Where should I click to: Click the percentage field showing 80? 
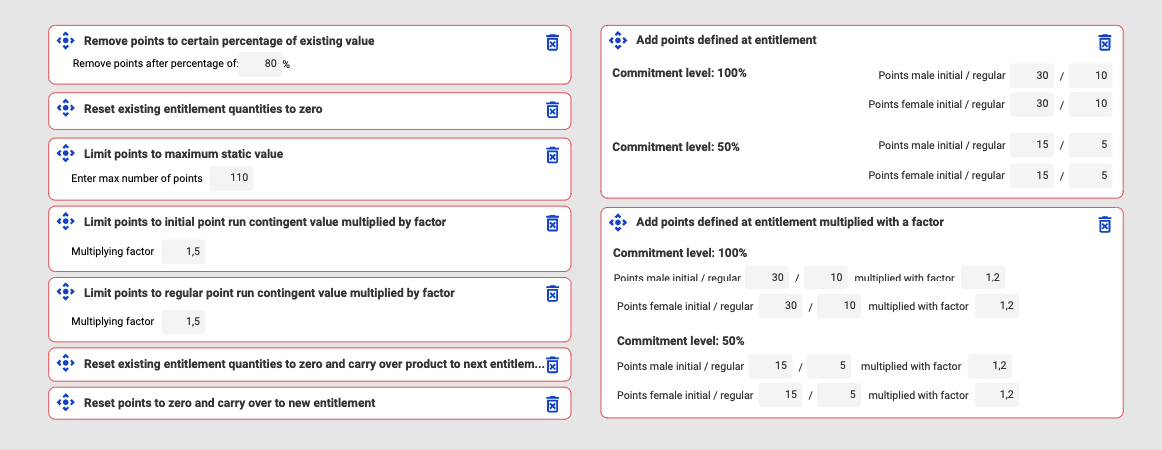click(262, 64)
